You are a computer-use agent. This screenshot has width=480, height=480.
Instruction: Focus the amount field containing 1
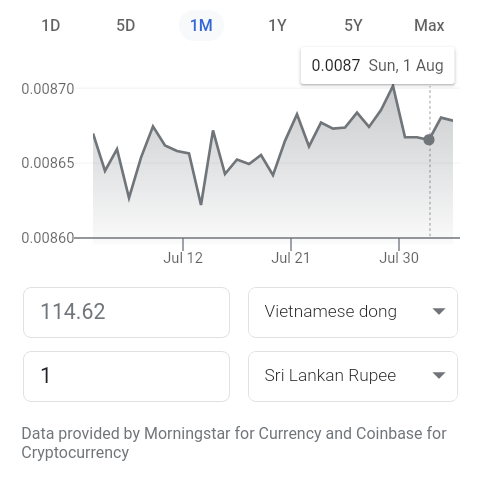(x=126, y=376)
